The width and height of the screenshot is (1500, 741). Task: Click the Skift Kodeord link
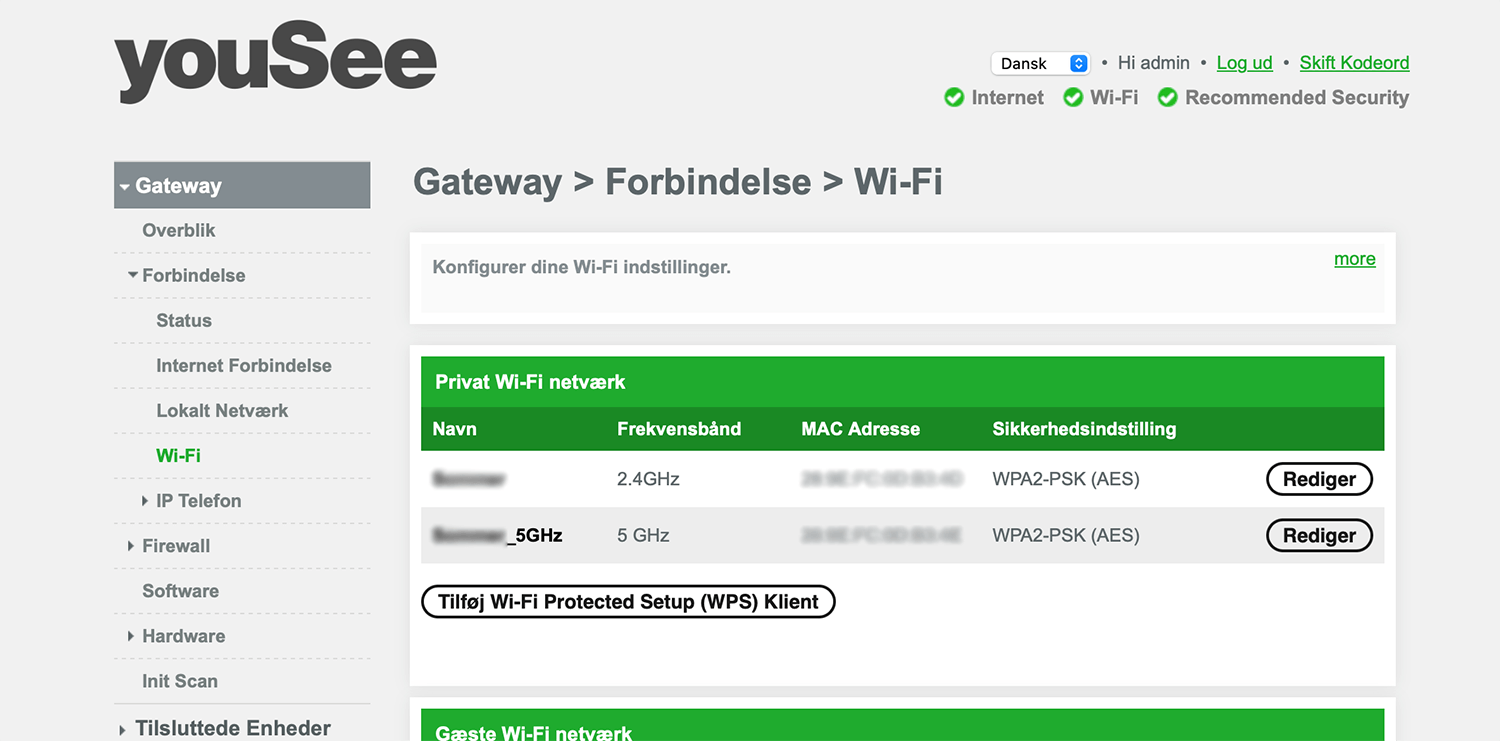click(1354, 63)
